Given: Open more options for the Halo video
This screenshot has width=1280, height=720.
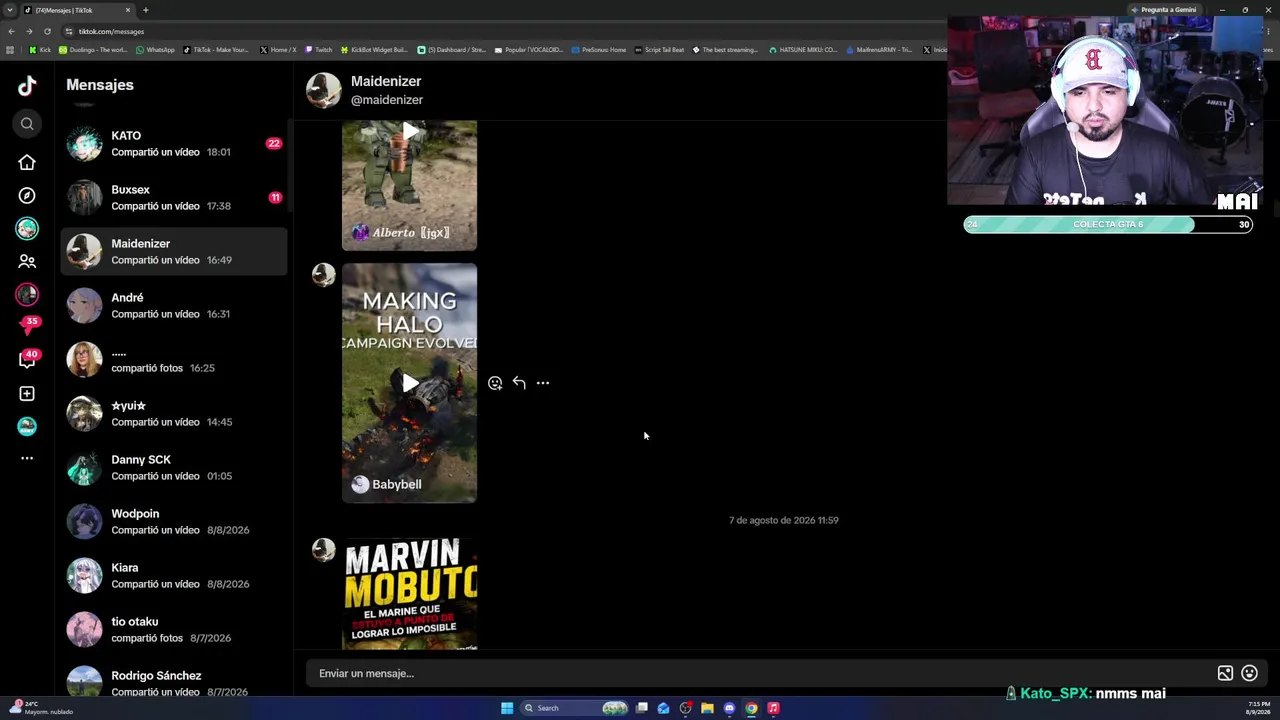Looking at the screenshot, I should click(x=543, y=383).
